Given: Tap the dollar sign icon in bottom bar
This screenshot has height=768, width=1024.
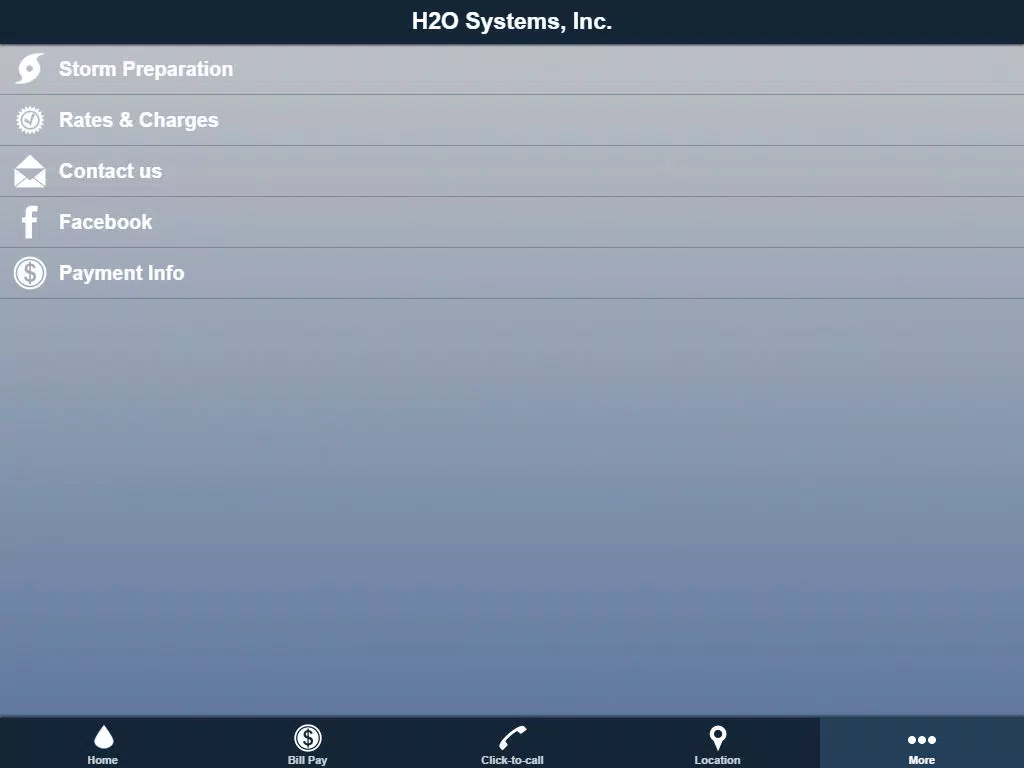Looking at the screenshot, I should click(x=307, y=738).
